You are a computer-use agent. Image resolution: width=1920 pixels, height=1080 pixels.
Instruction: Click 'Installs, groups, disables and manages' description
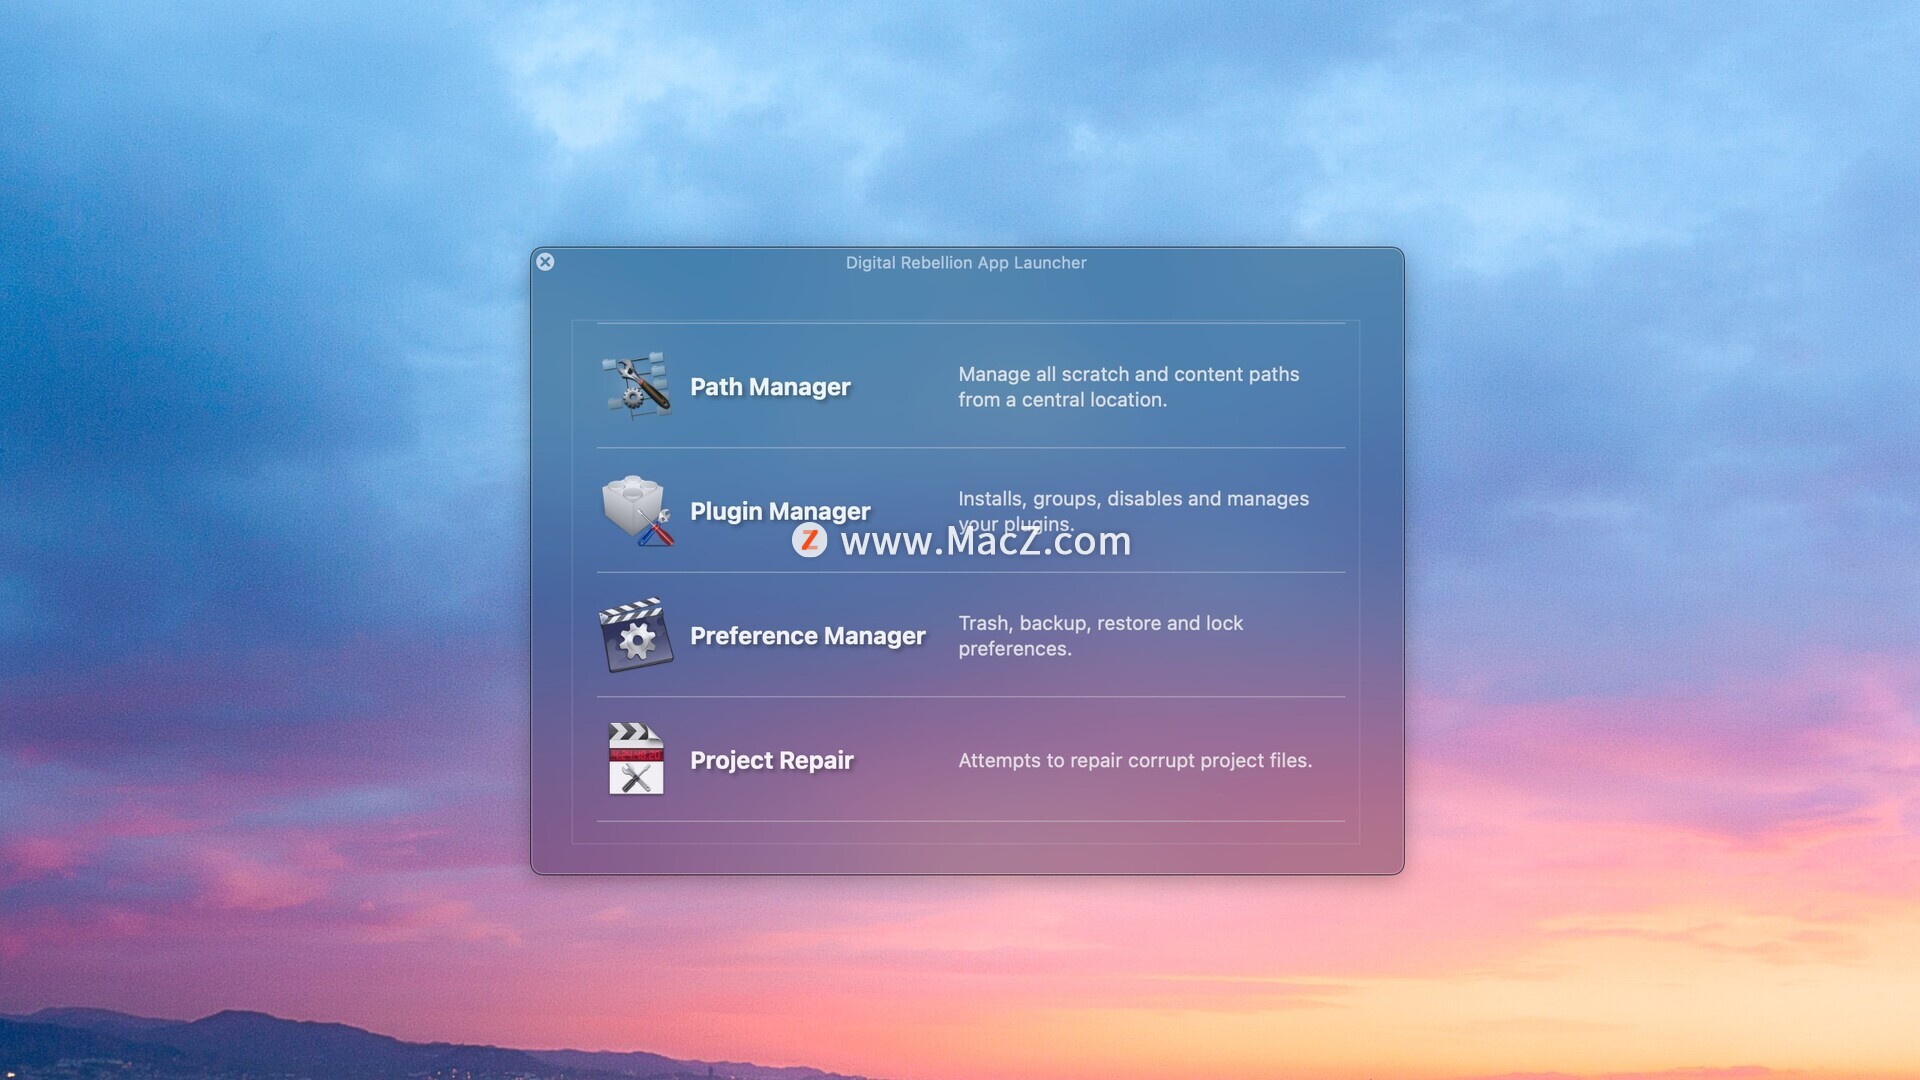1132,499
